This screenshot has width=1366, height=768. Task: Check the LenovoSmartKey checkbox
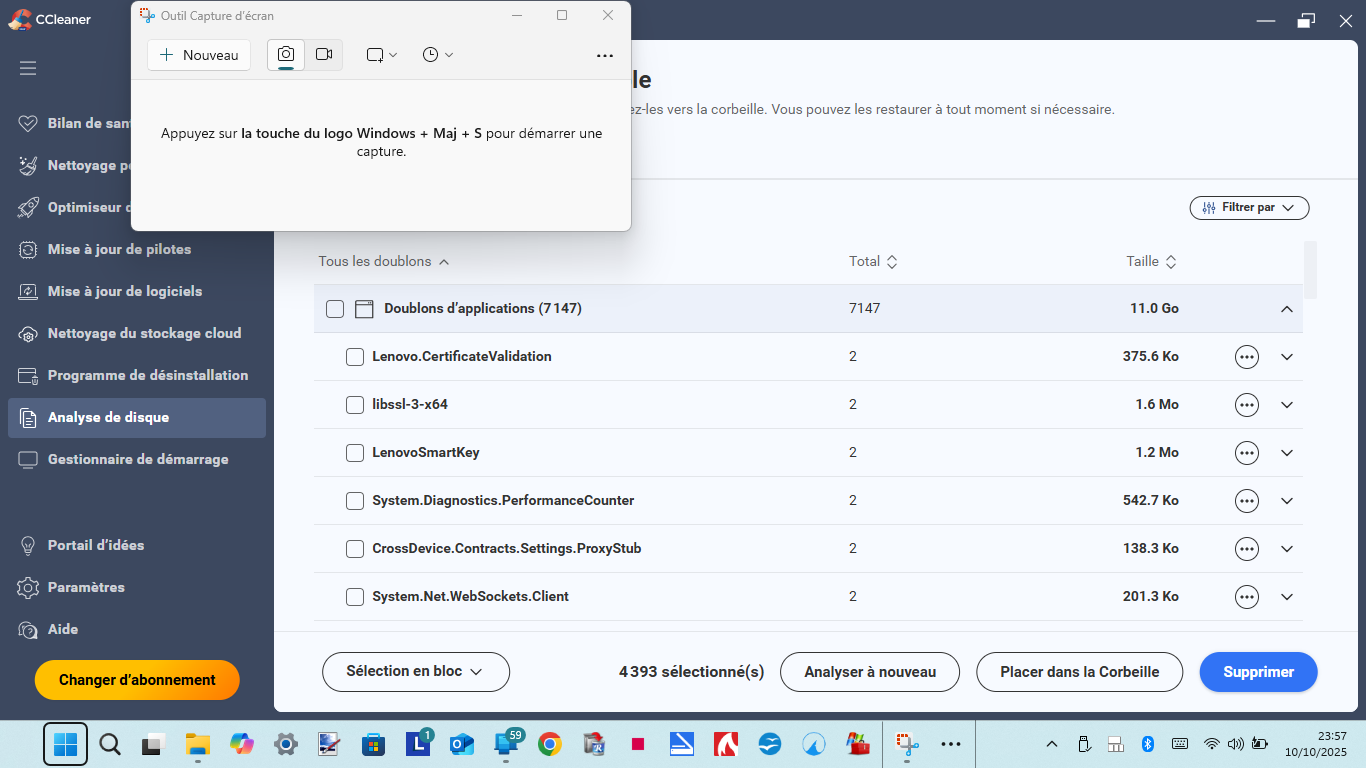coord(355,453)
